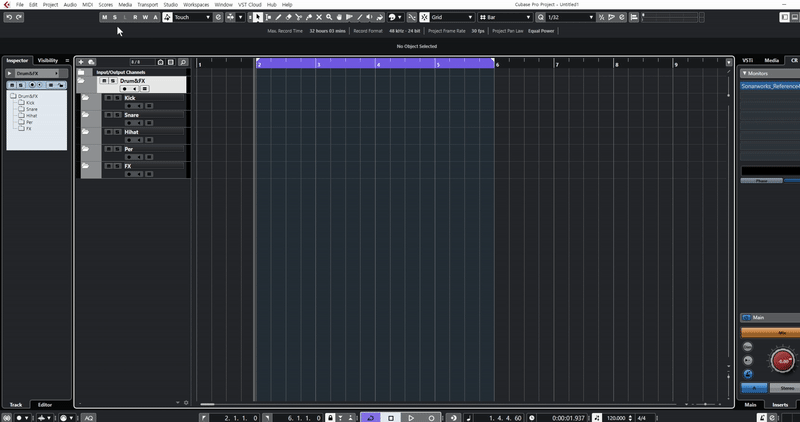The height and width of the screenshot is (422, 800).
Task: Toggle Snap on/off icon beside Grid
Action: [x=424, y=17]
